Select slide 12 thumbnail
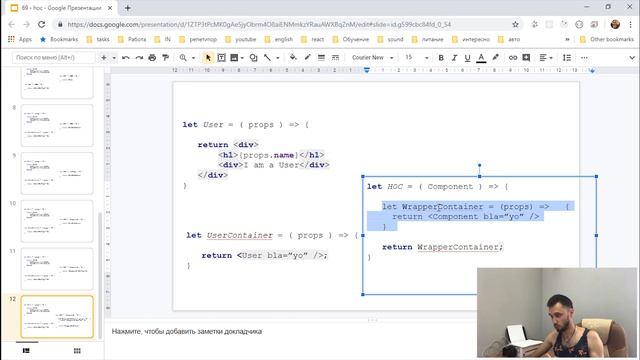Screen dimensions: 640x360 point(57,317)
